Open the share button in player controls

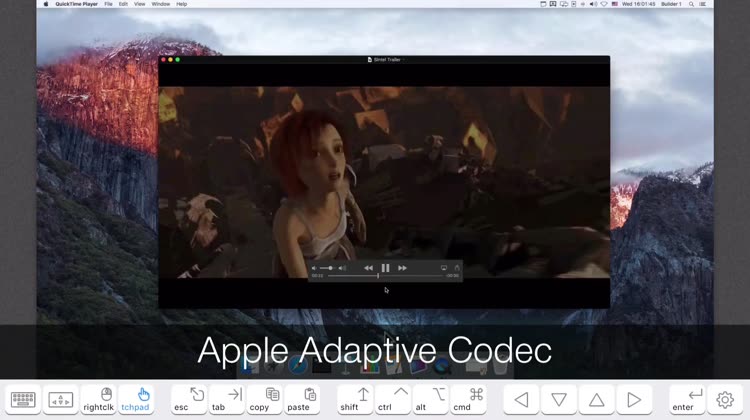tap(457, 268)
